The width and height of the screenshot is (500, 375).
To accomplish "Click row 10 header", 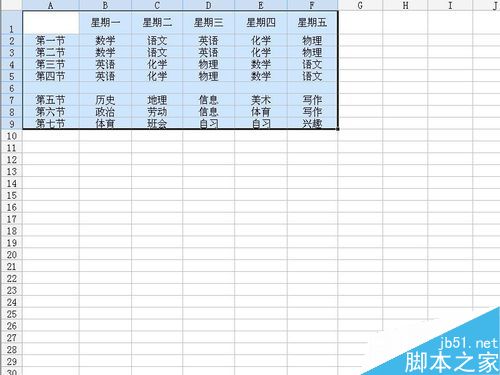I will click(11, 136).
